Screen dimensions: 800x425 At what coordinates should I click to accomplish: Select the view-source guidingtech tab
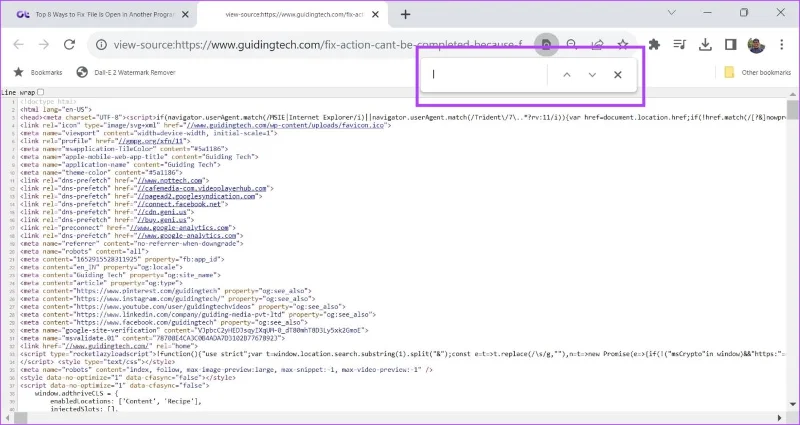pos(293,15)
